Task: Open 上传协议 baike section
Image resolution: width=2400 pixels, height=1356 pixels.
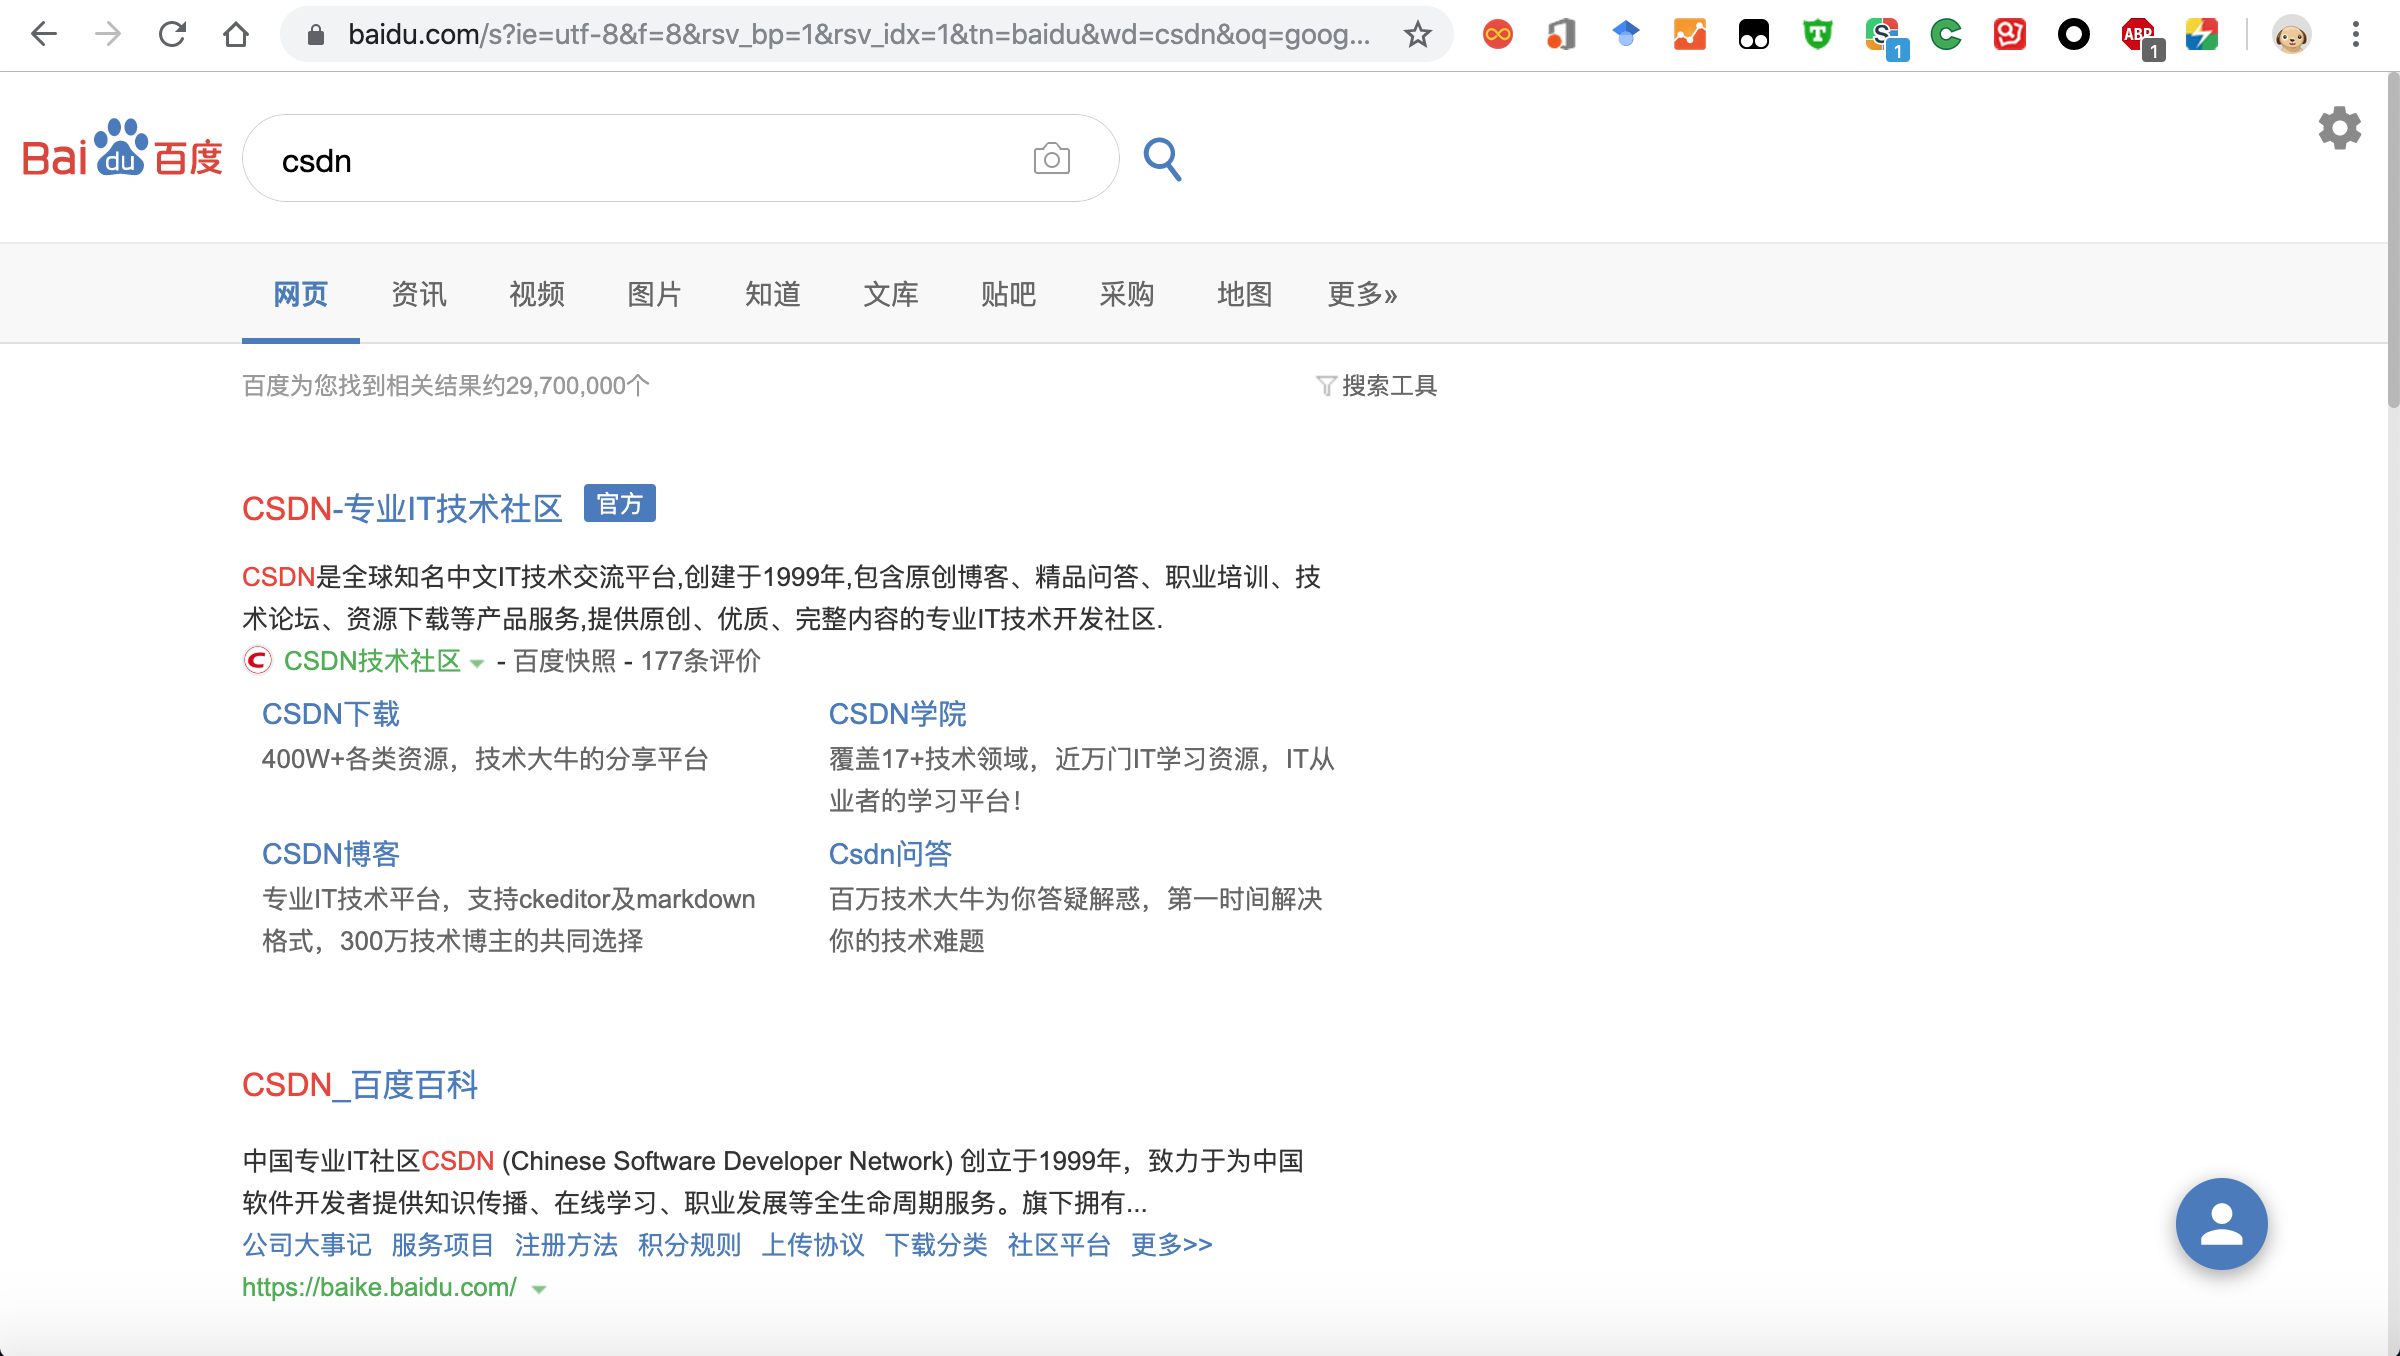Action: click(813, 1245)
